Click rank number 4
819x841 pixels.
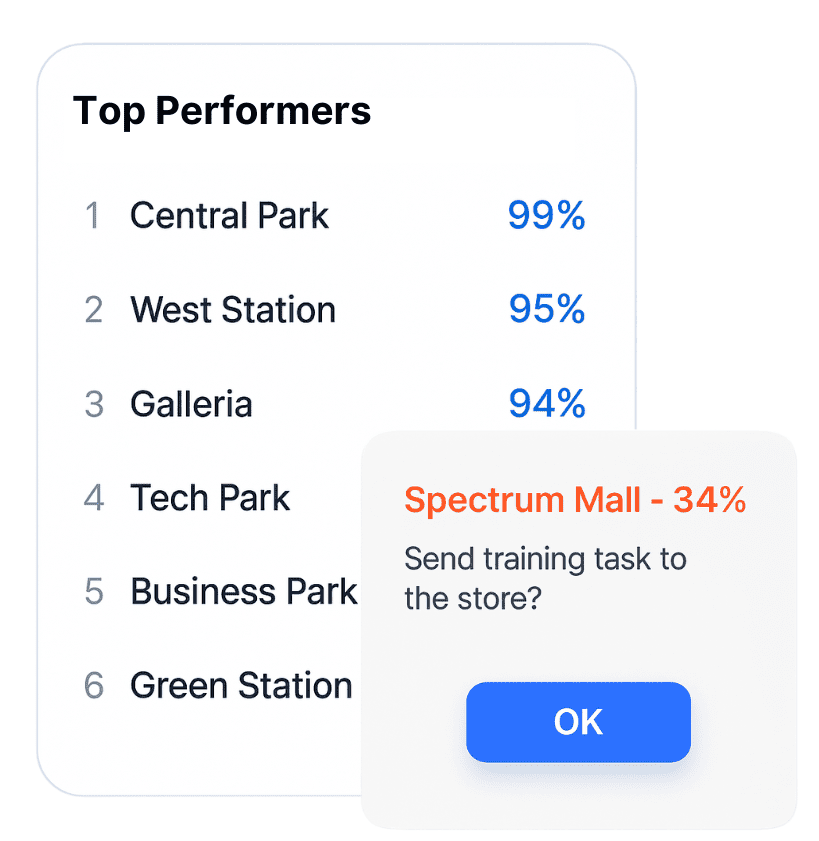click(x=93, y=498)
